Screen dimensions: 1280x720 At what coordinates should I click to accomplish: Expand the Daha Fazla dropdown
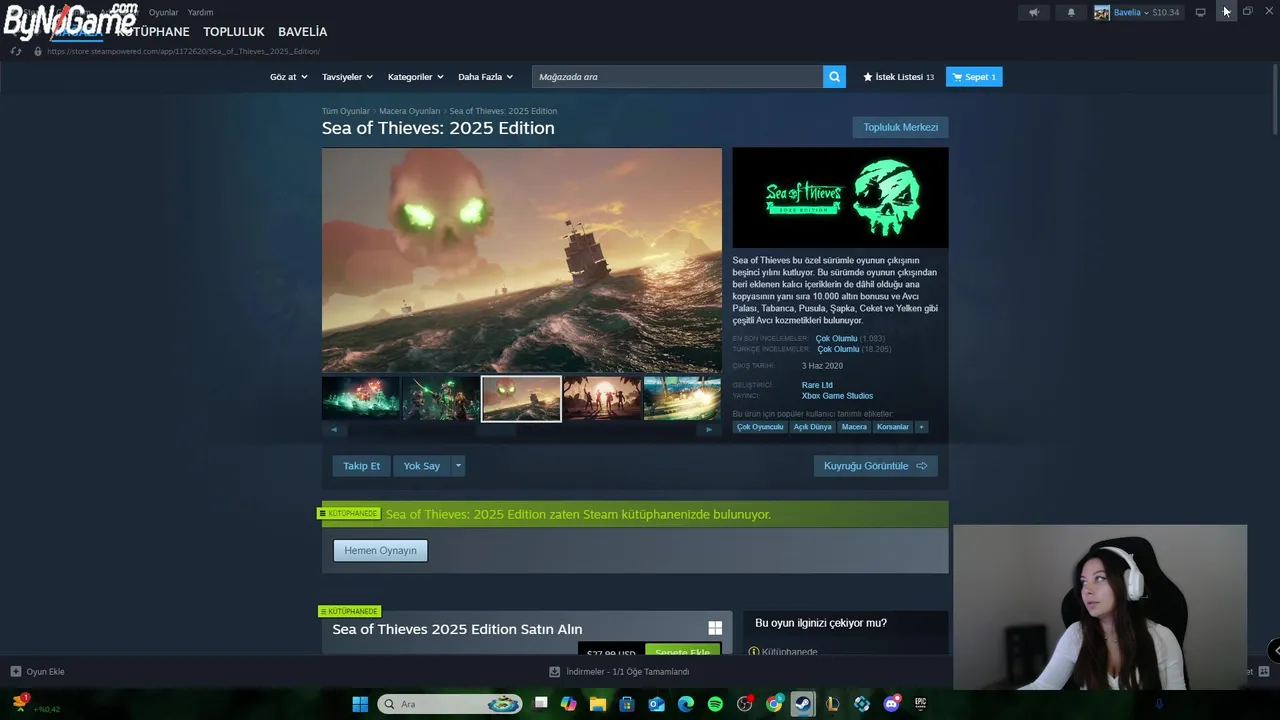485,77
